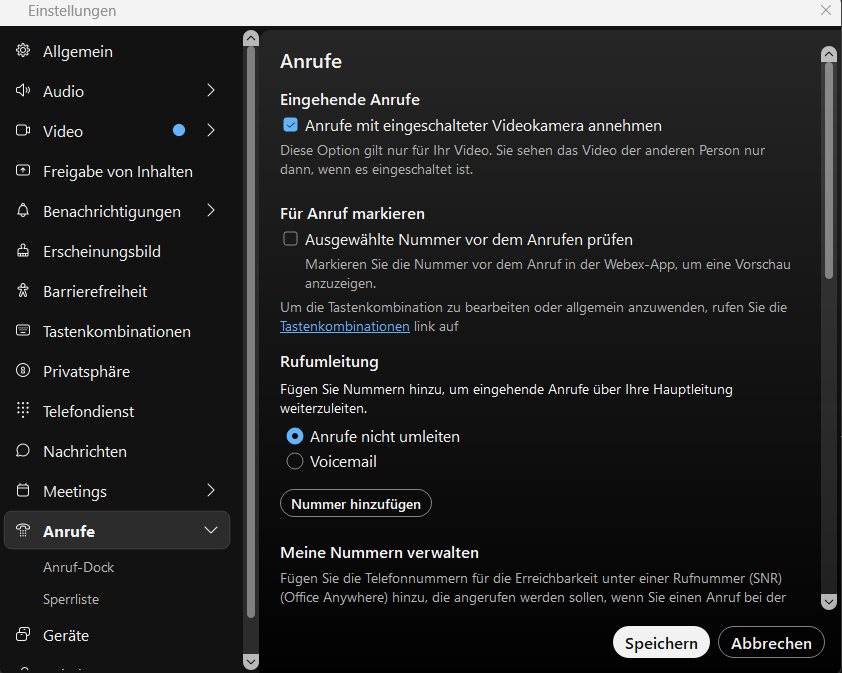Select the Anrufe telephone icon
Screen dimensions: 842x673
click(22, 530)
